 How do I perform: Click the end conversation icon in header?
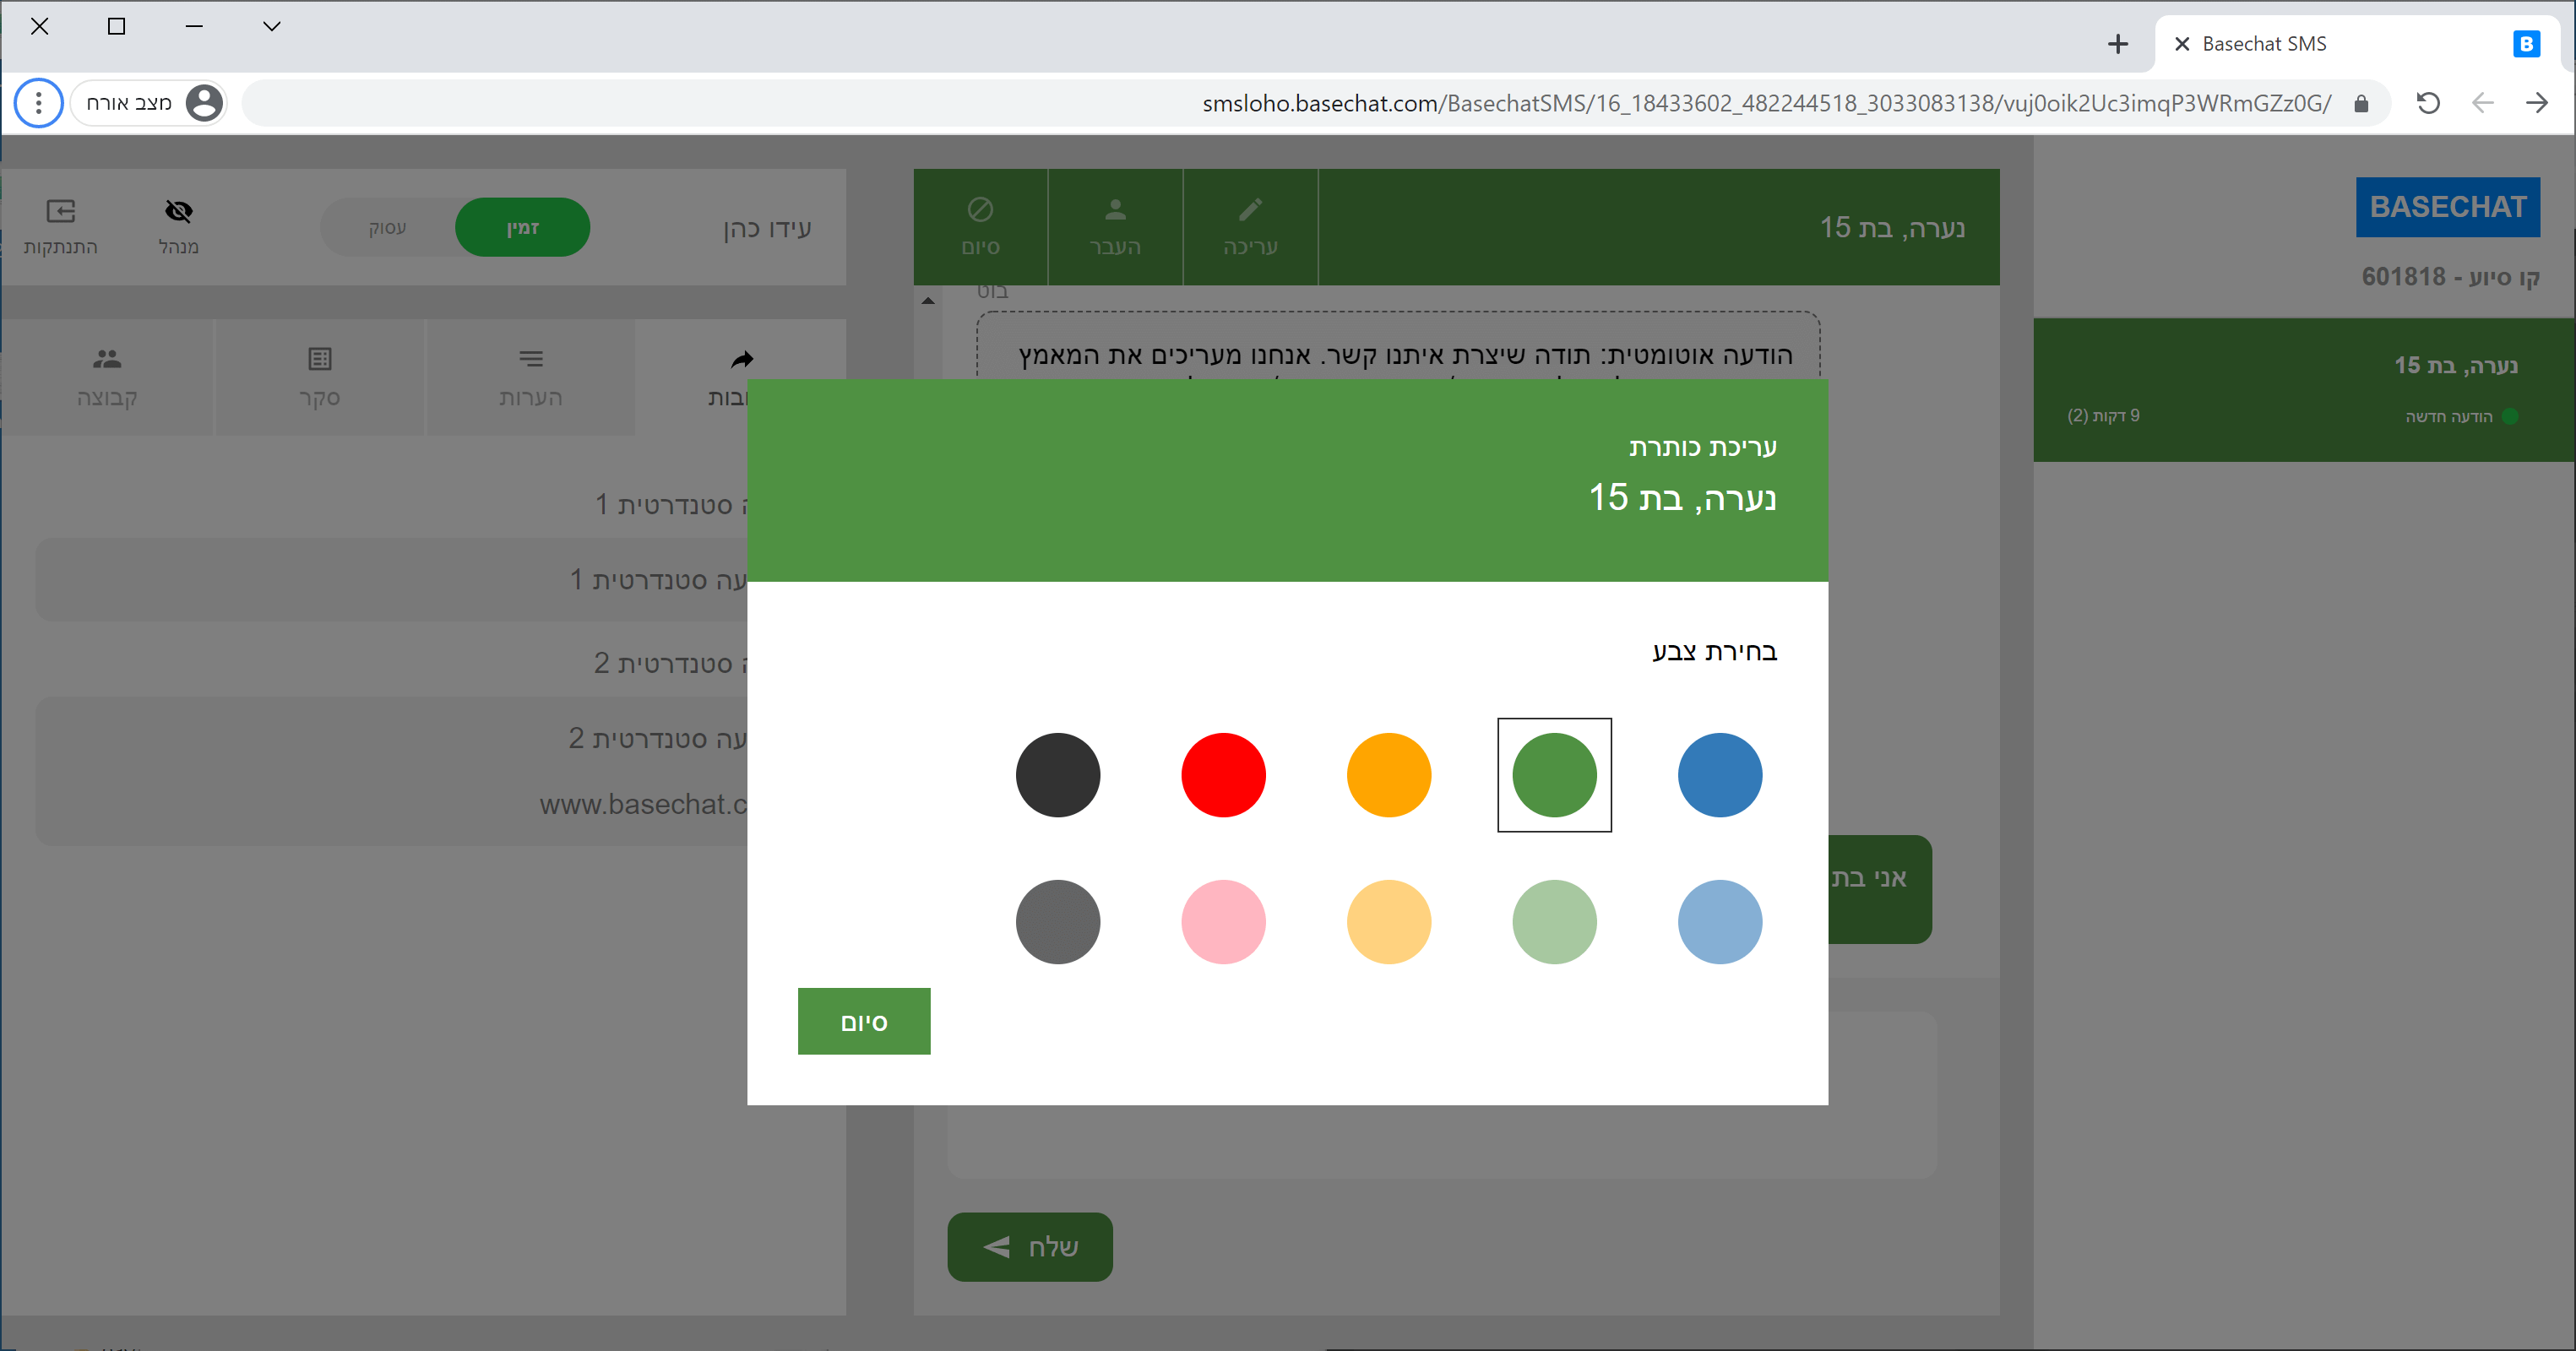coord(980,210)
